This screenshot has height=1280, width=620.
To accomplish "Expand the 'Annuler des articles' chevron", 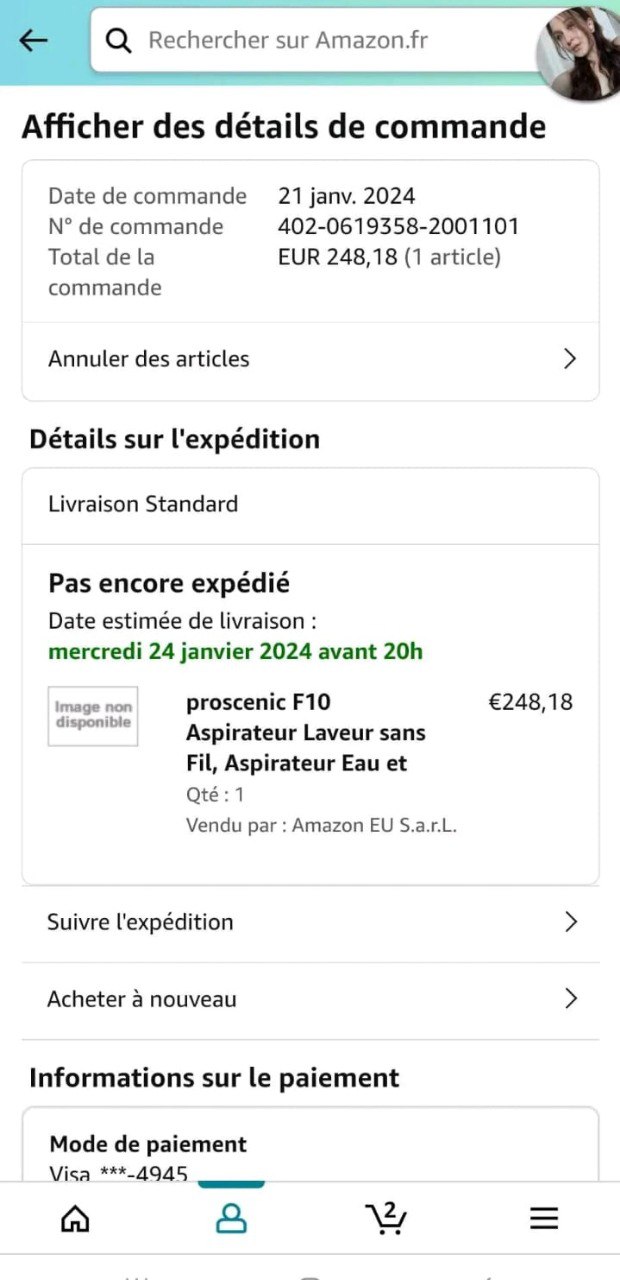I will (570, 359).
